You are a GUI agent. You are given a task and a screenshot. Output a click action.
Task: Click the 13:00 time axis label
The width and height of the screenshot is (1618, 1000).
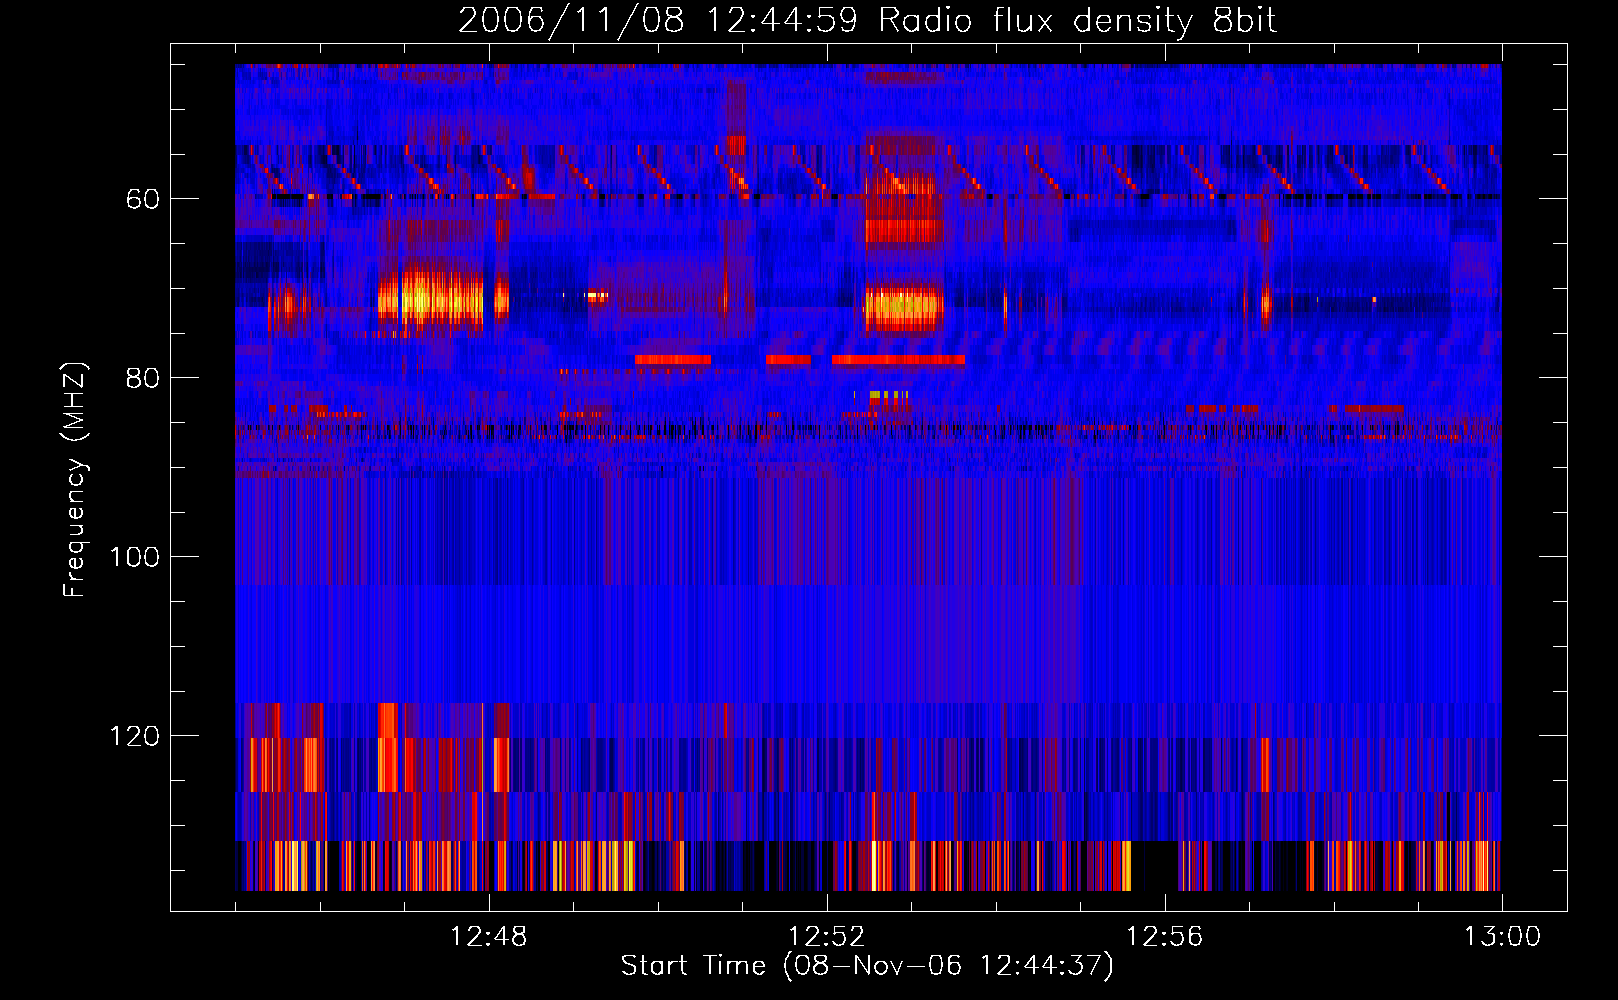coord(1503,937)
